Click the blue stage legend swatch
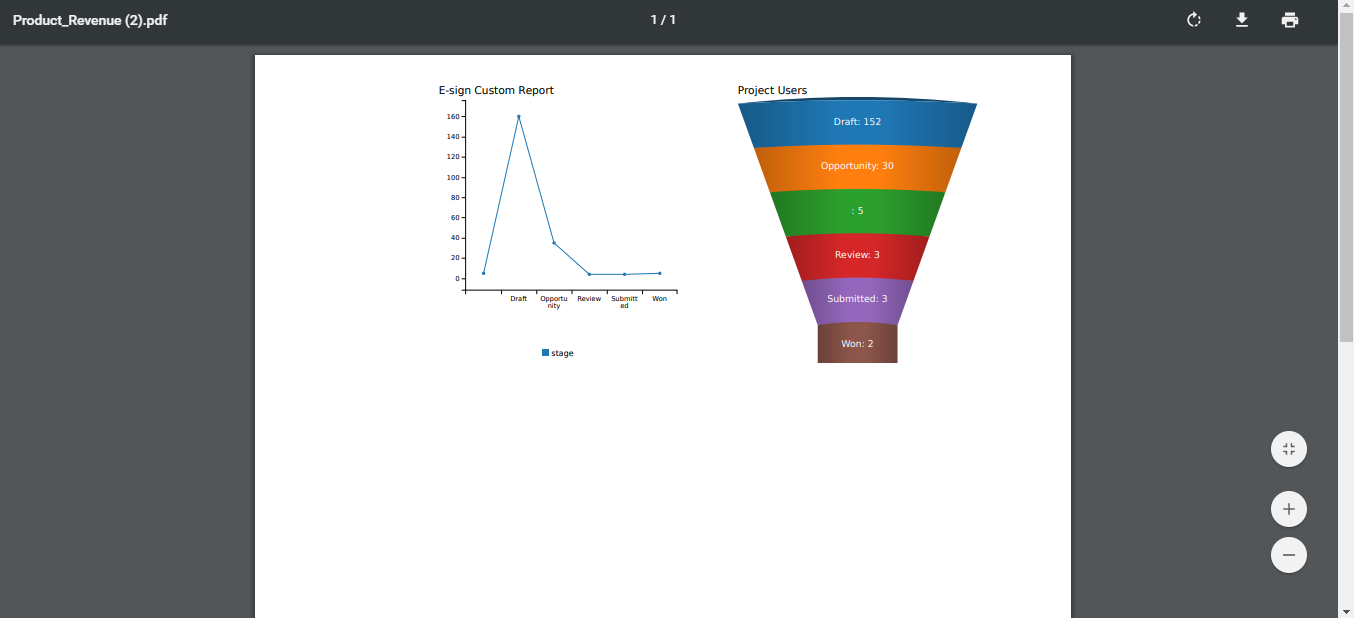 545,353
